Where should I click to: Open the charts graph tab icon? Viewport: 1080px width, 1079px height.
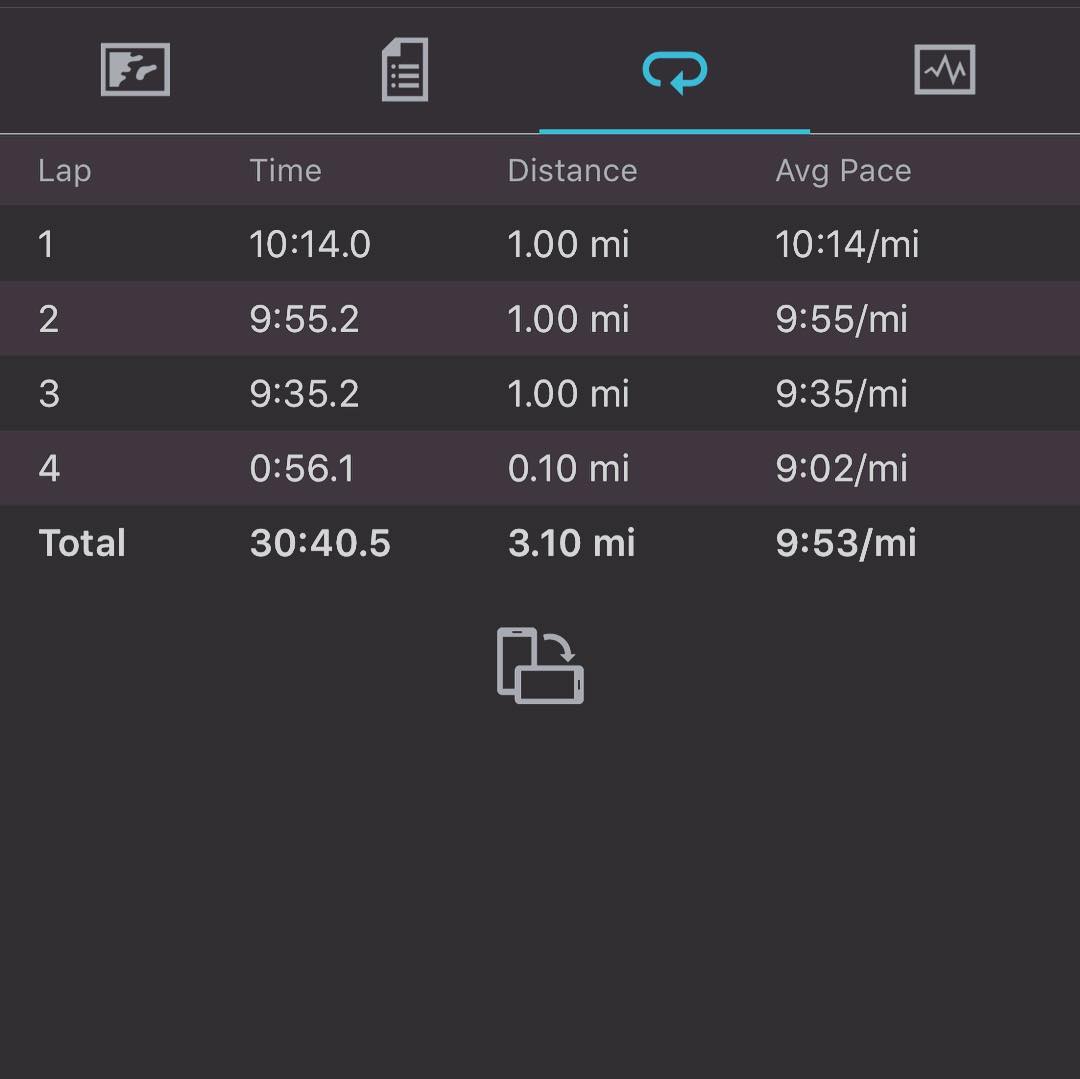(x=944, y=70)
